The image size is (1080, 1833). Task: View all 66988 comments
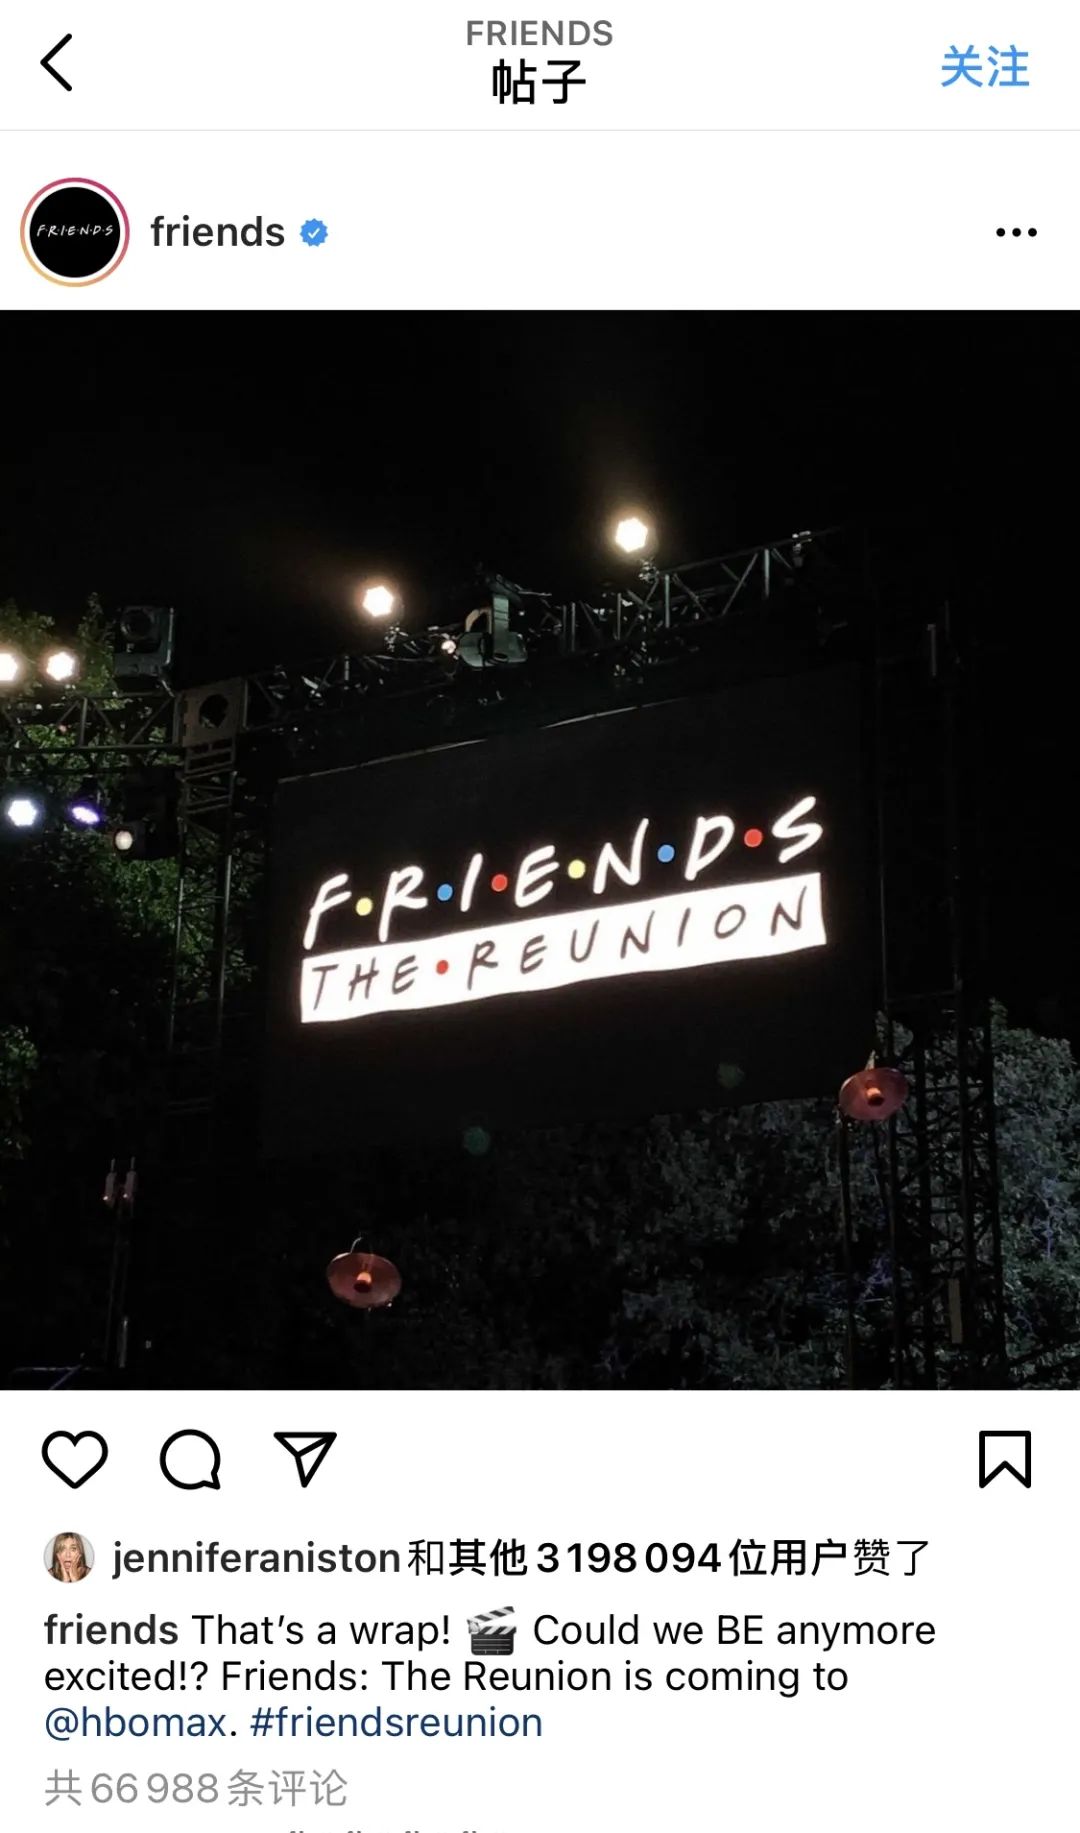(196, 1788)
